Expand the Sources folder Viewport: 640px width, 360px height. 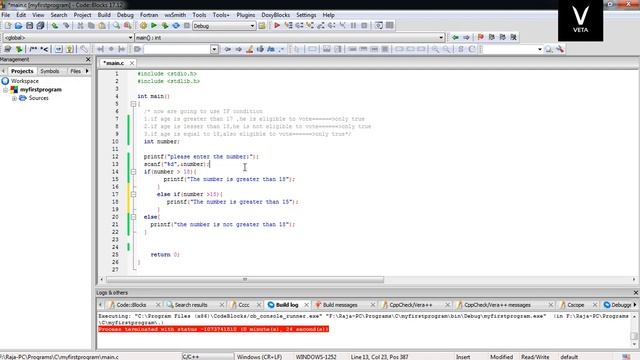[14, 98]
